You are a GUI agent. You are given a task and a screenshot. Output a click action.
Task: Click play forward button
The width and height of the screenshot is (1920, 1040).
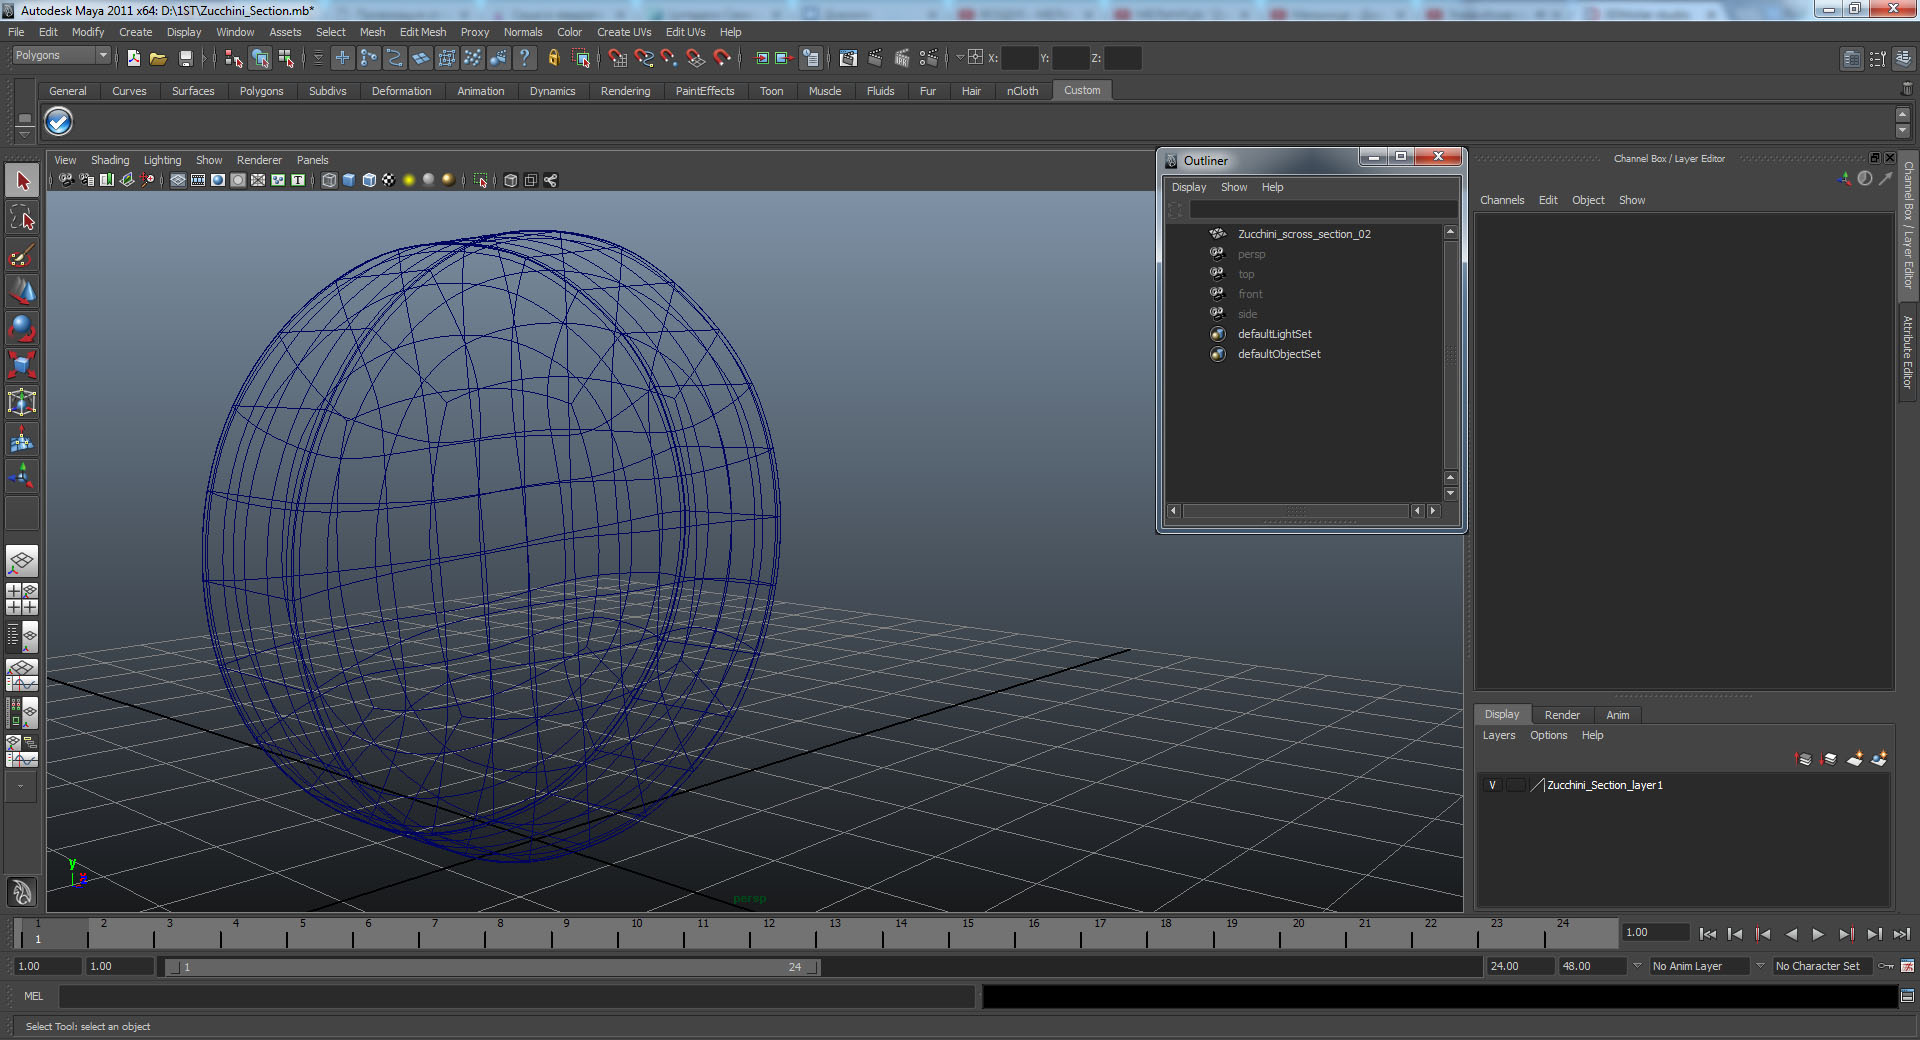(x=1818, y=934)
